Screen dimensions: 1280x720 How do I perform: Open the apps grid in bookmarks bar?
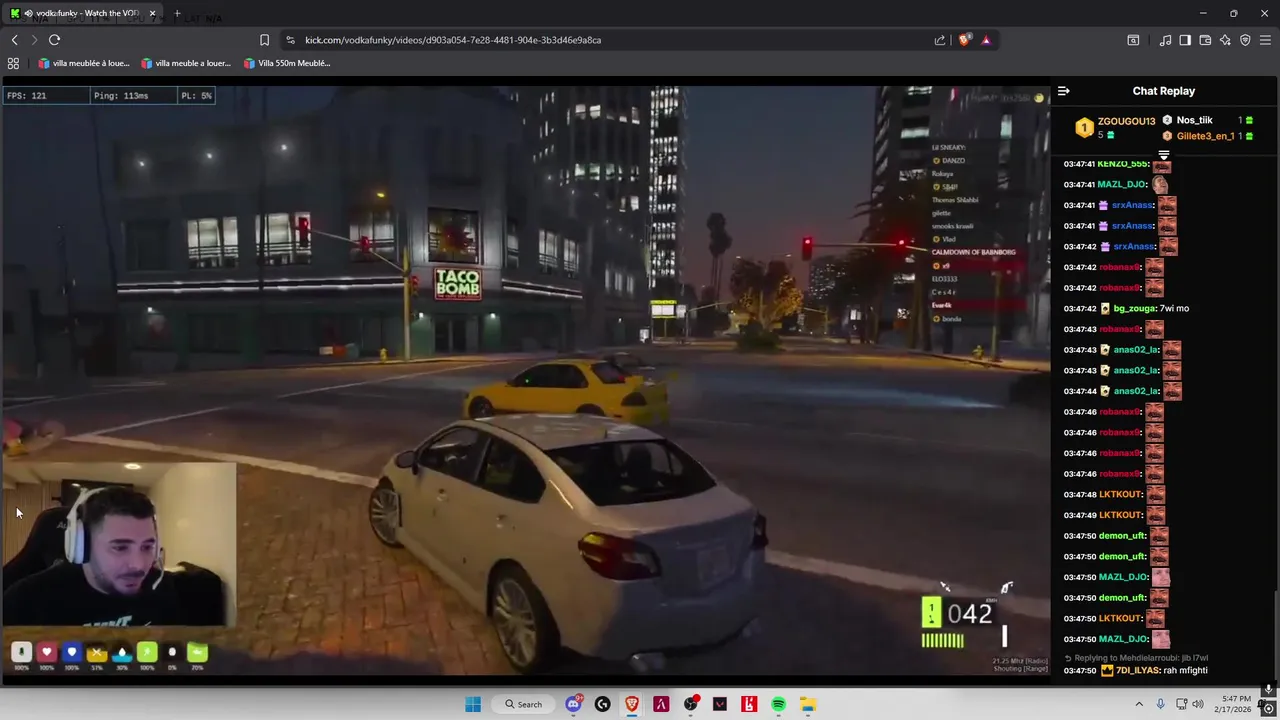13,63
